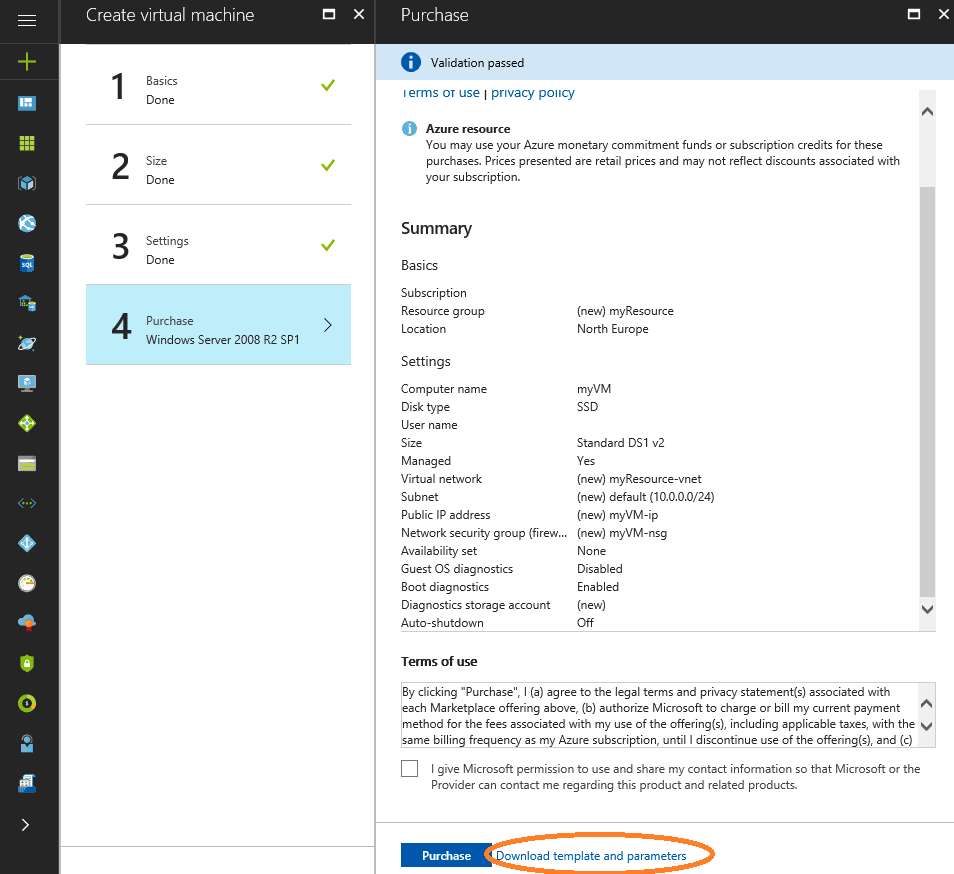Click the '(new) myResource' resource group value
The image size is (954, 874).
coord(625,311)
